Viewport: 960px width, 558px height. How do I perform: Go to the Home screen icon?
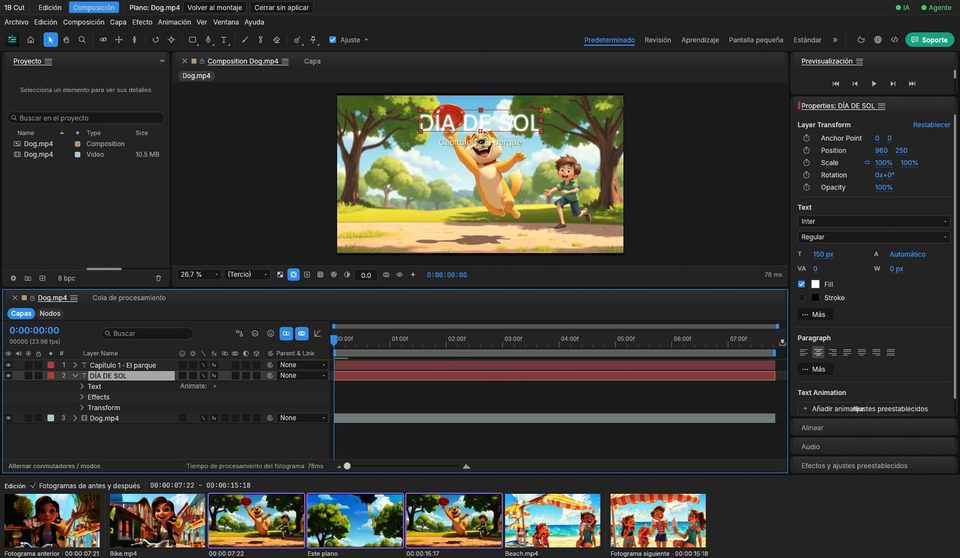[31, 40]
